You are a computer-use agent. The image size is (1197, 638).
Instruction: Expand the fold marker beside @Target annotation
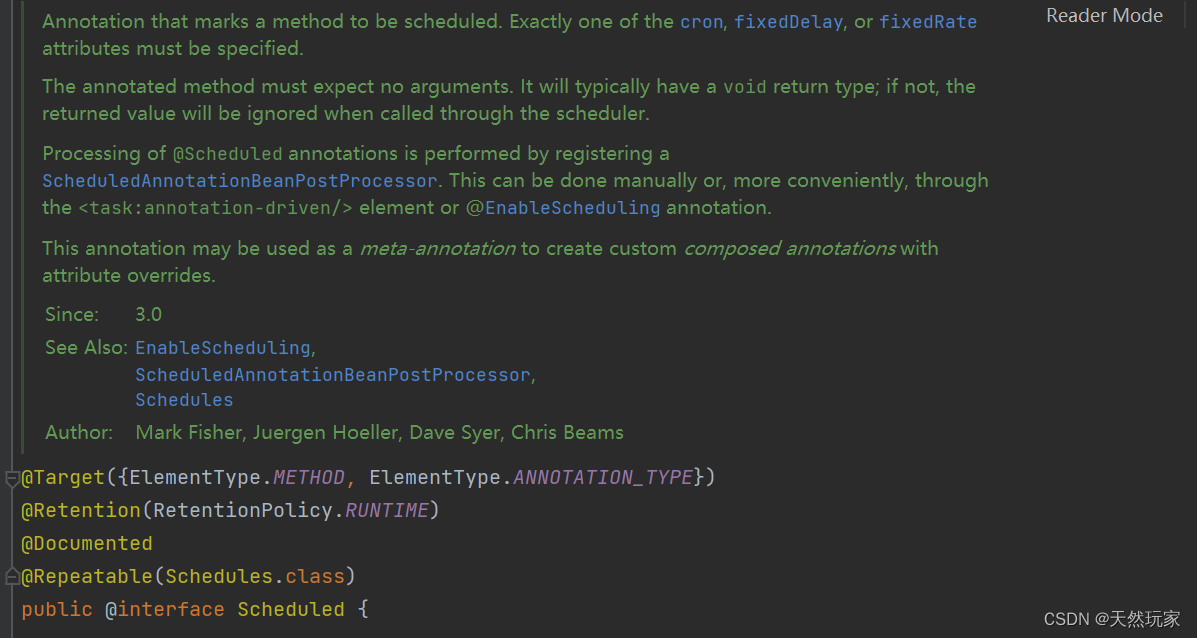[x=10, y=477]
